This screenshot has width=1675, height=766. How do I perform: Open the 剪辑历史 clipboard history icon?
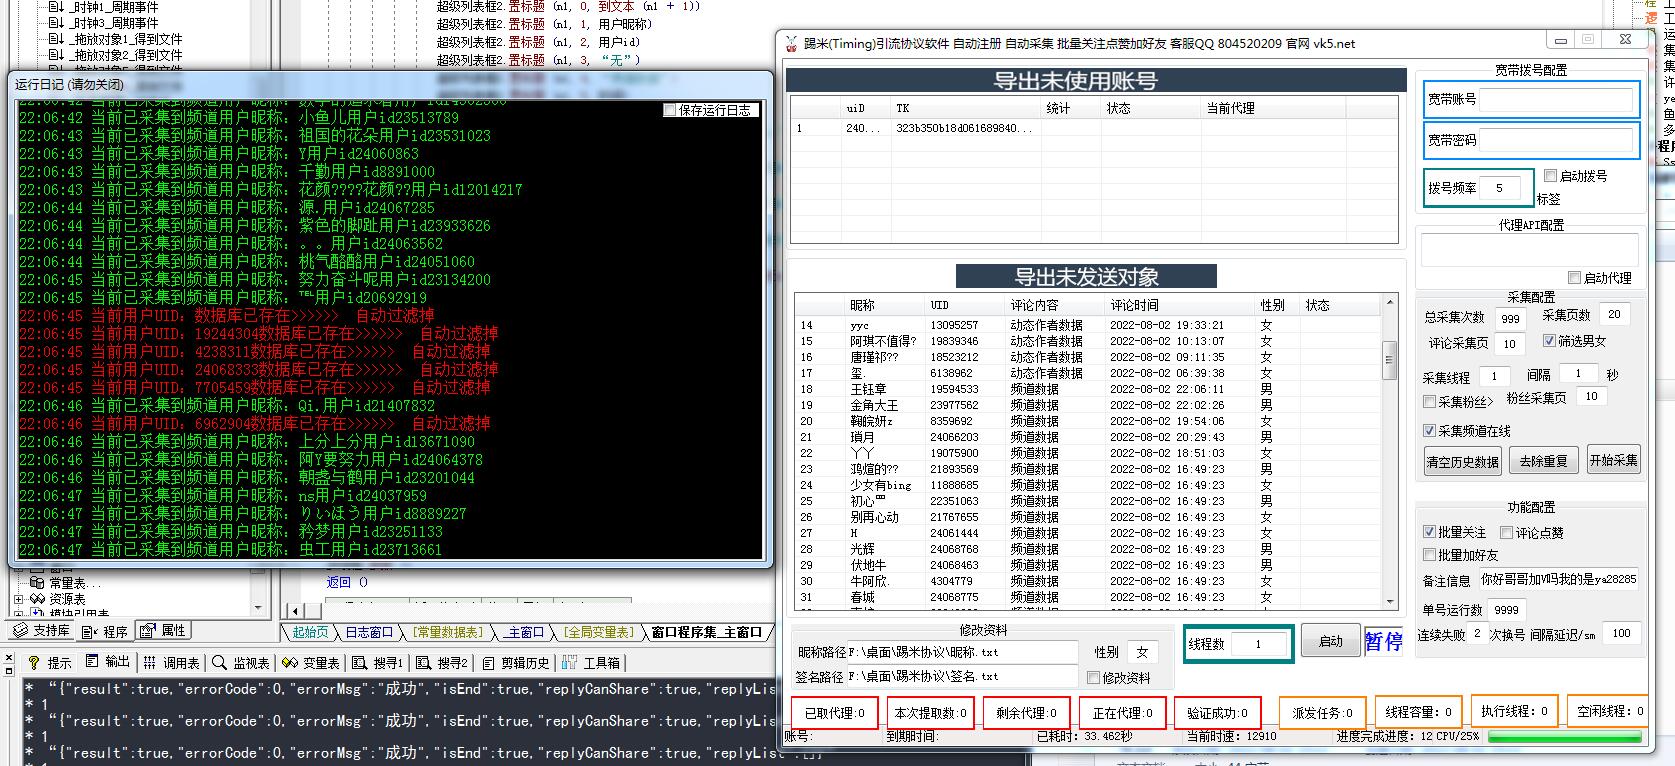[x=487, y=663]
